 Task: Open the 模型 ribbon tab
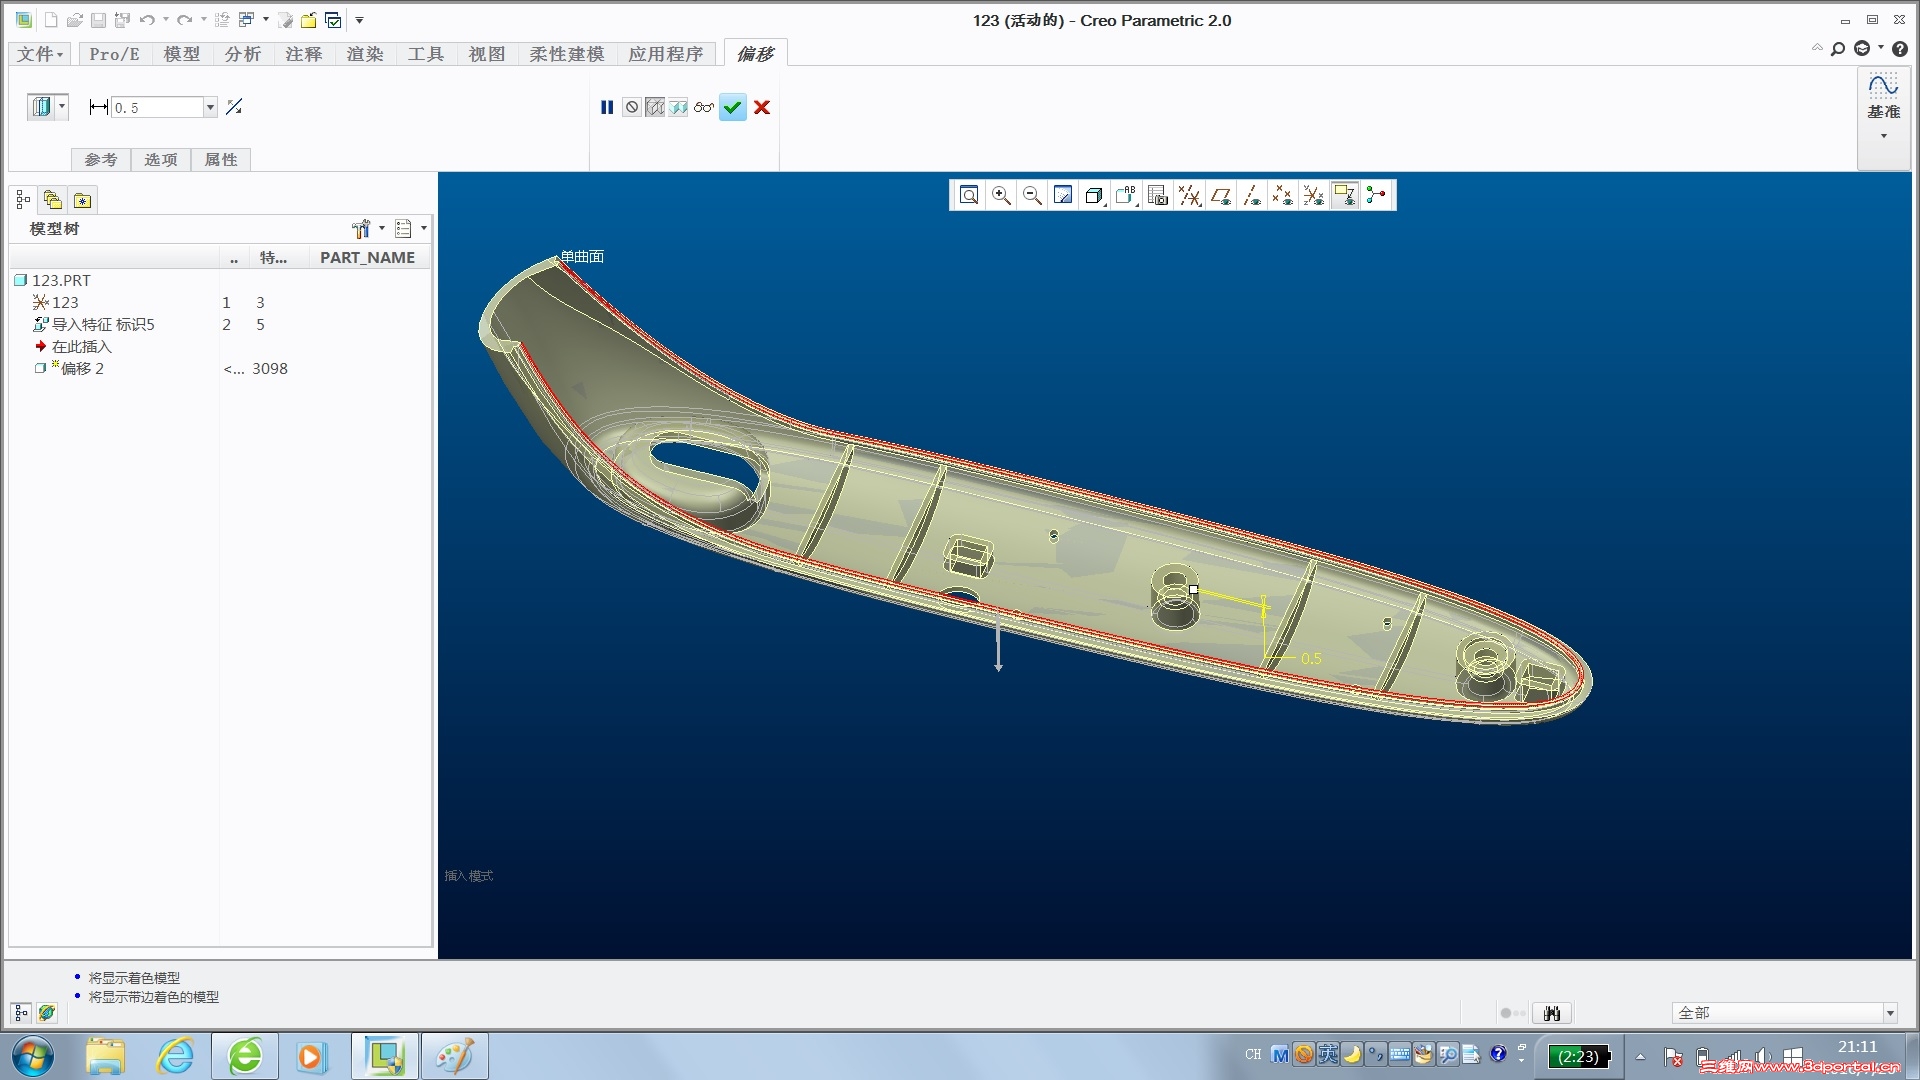coord(182,54)
